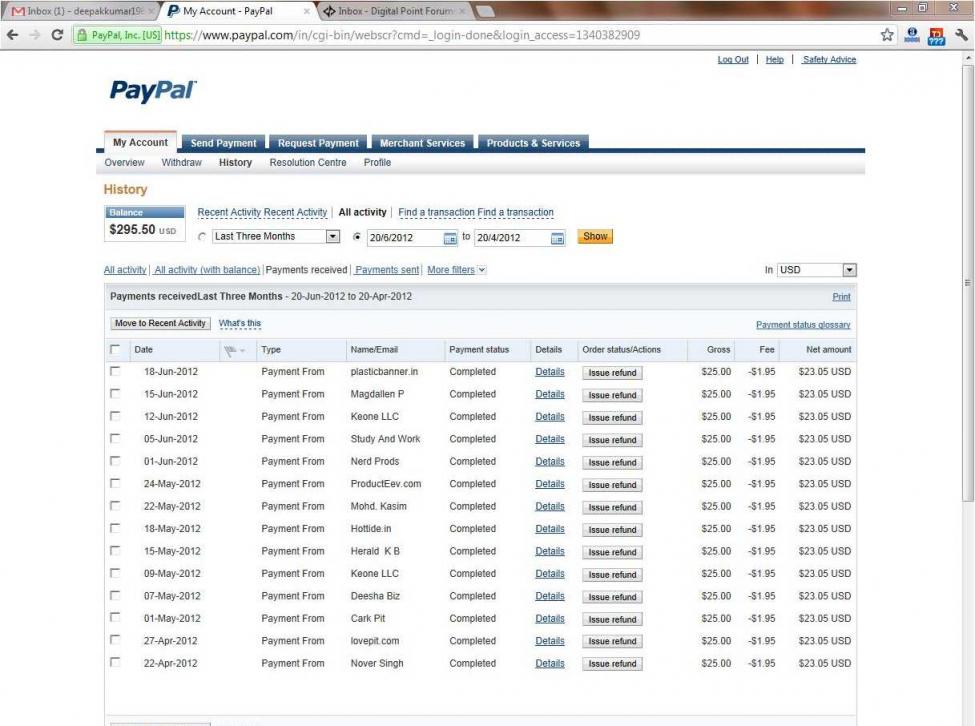This screenshot has height=726, width=975.
Task: Open the Merchant Services tab
Action: [422, 143]
